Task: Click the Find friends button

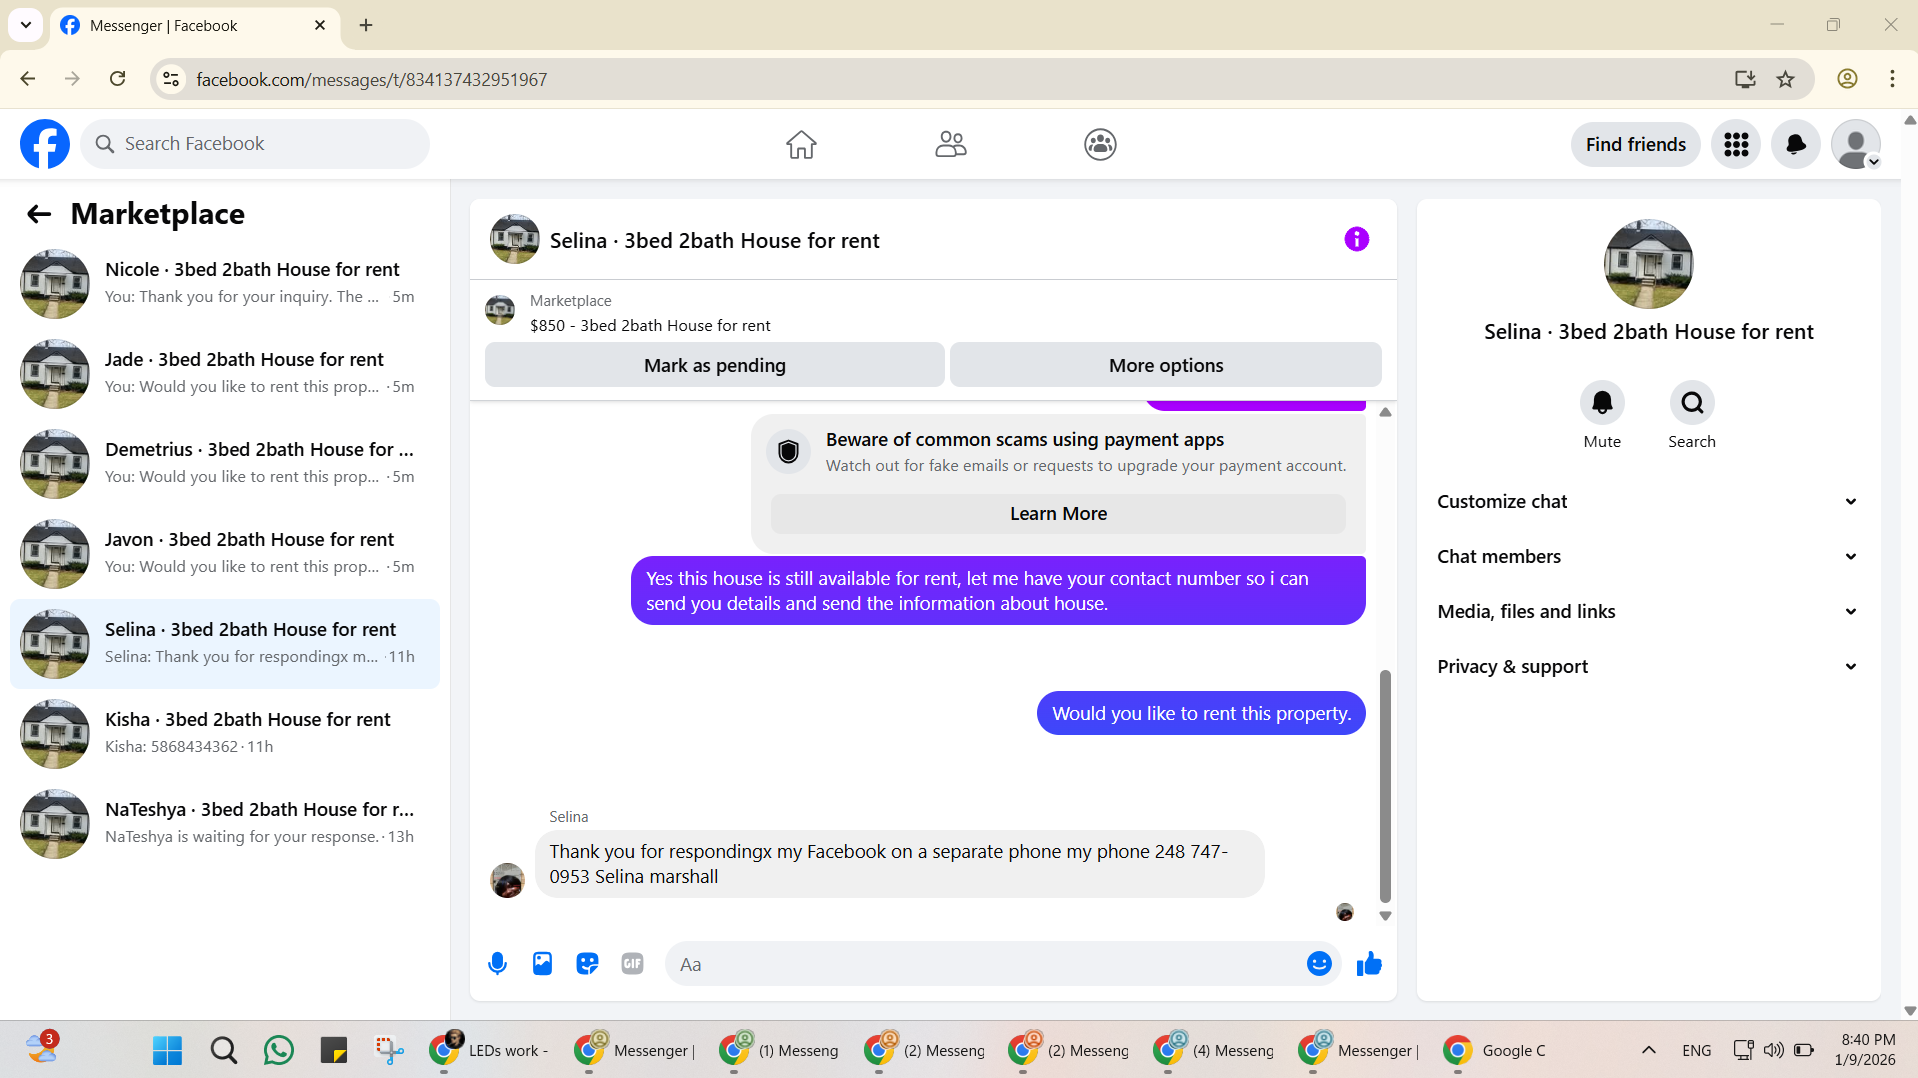Action: coord(1635,145)
